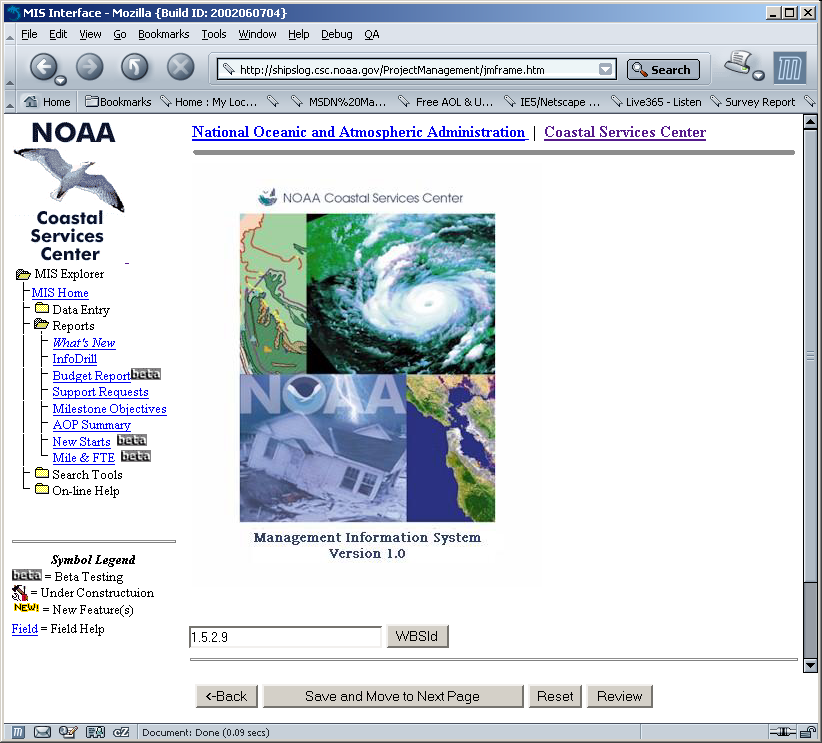
Task: Open the InfoDrill link
Action: pos(74,359)
